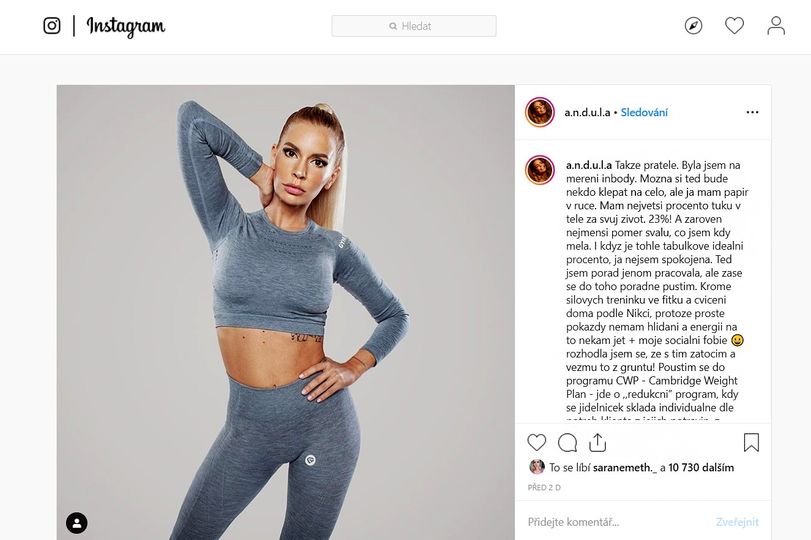
Task: Open the profile person icon
Action: (x=776, y=26)
